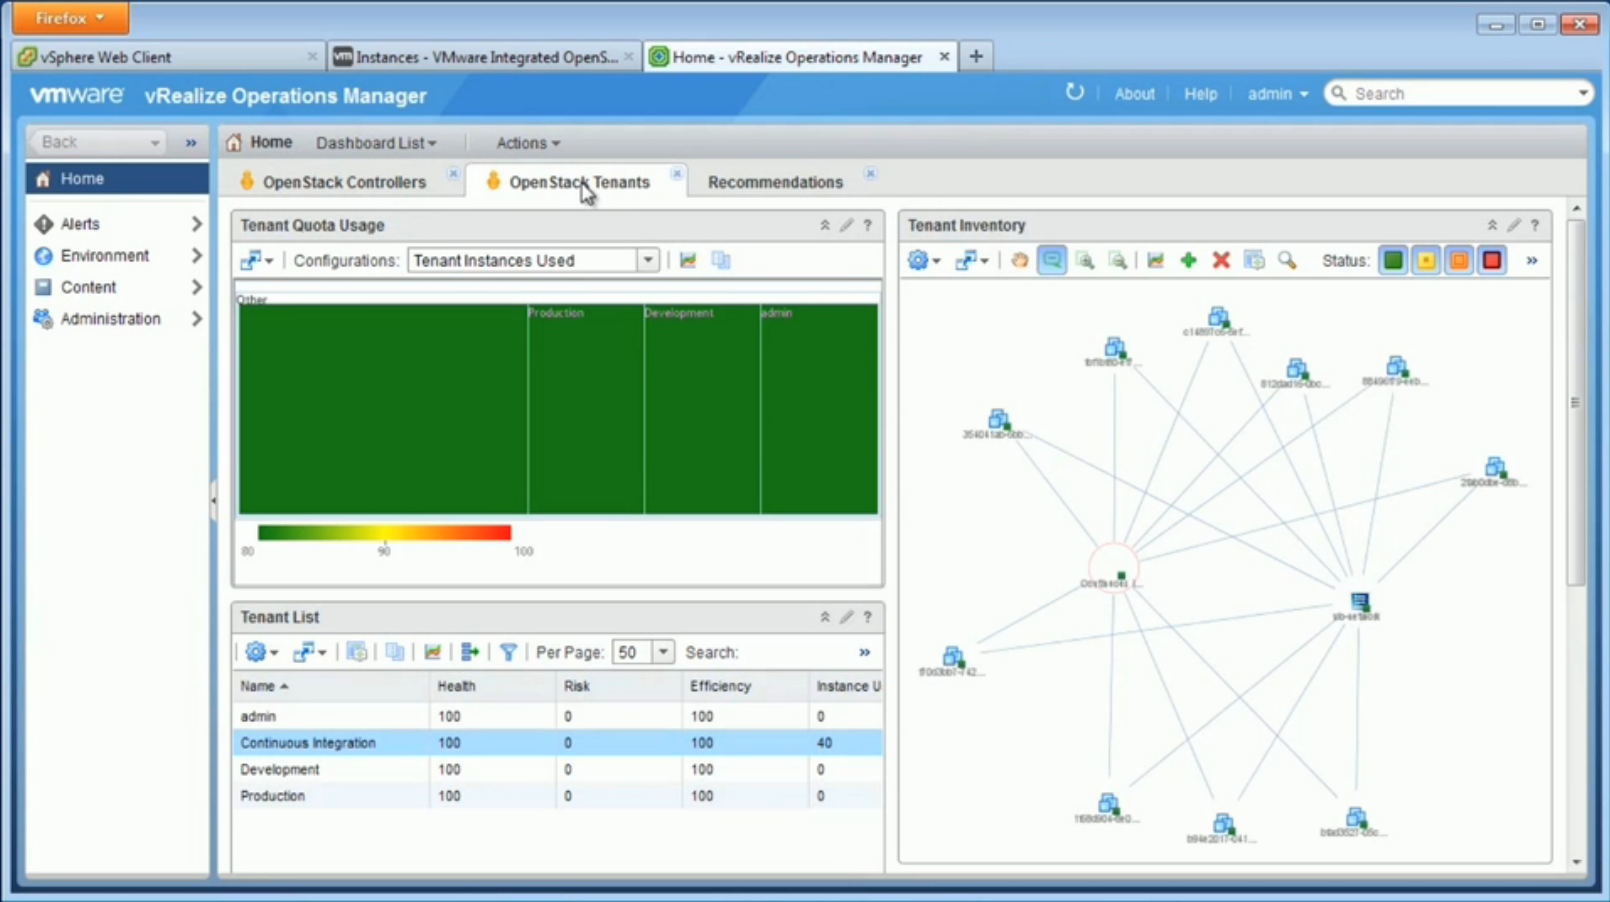Viewport: 1610px width, 902px height.
Task: Expand the Administration navigation item
Action: 196,319
